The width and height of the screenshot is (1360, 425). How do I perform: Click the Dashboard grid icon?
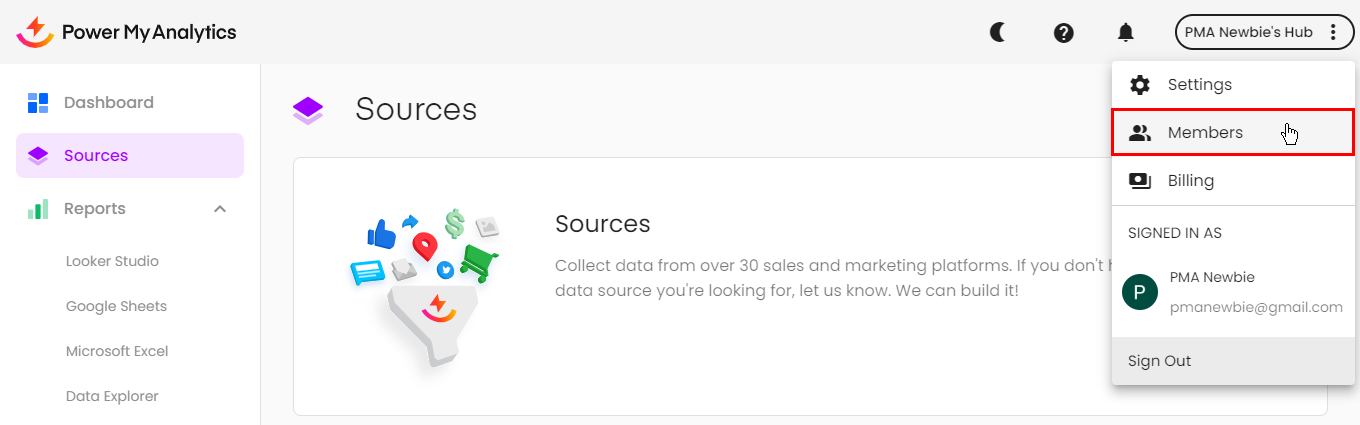(38, 102)
